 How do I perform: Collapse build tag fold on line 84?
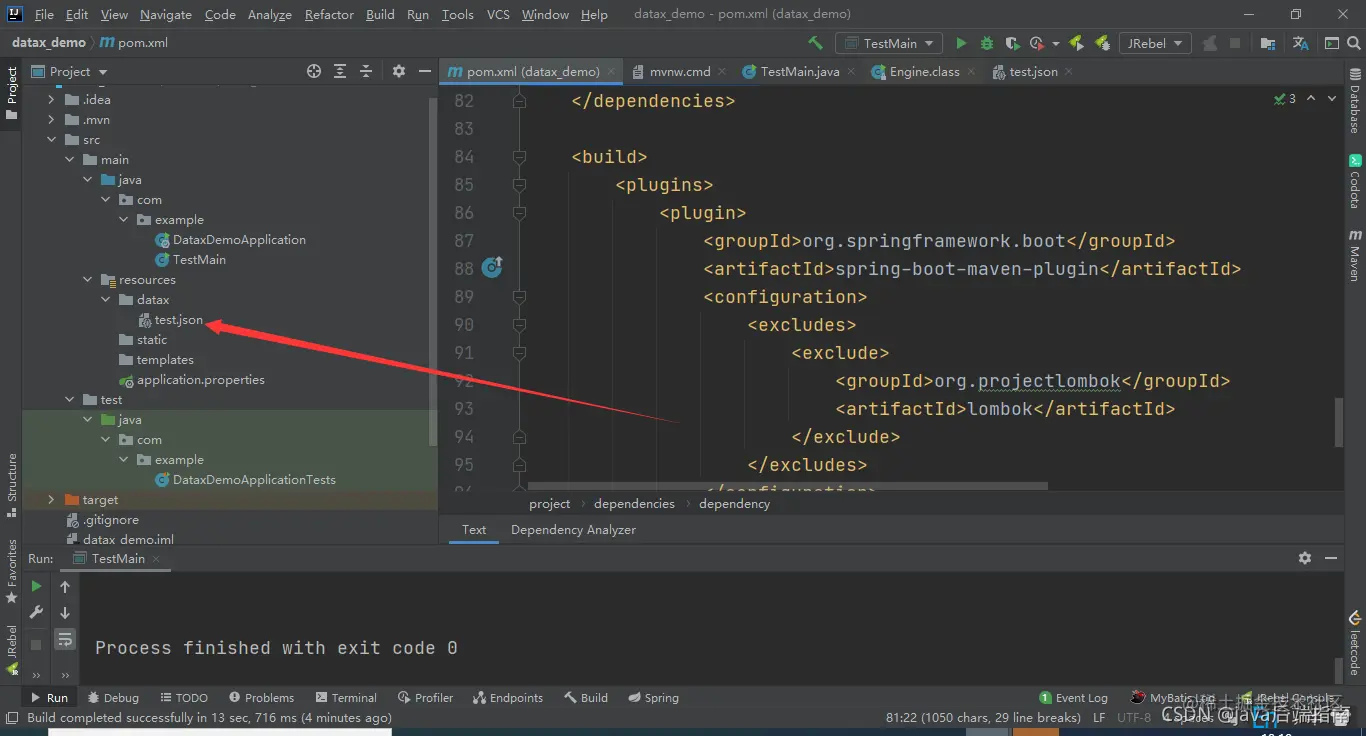pos(519,157)
